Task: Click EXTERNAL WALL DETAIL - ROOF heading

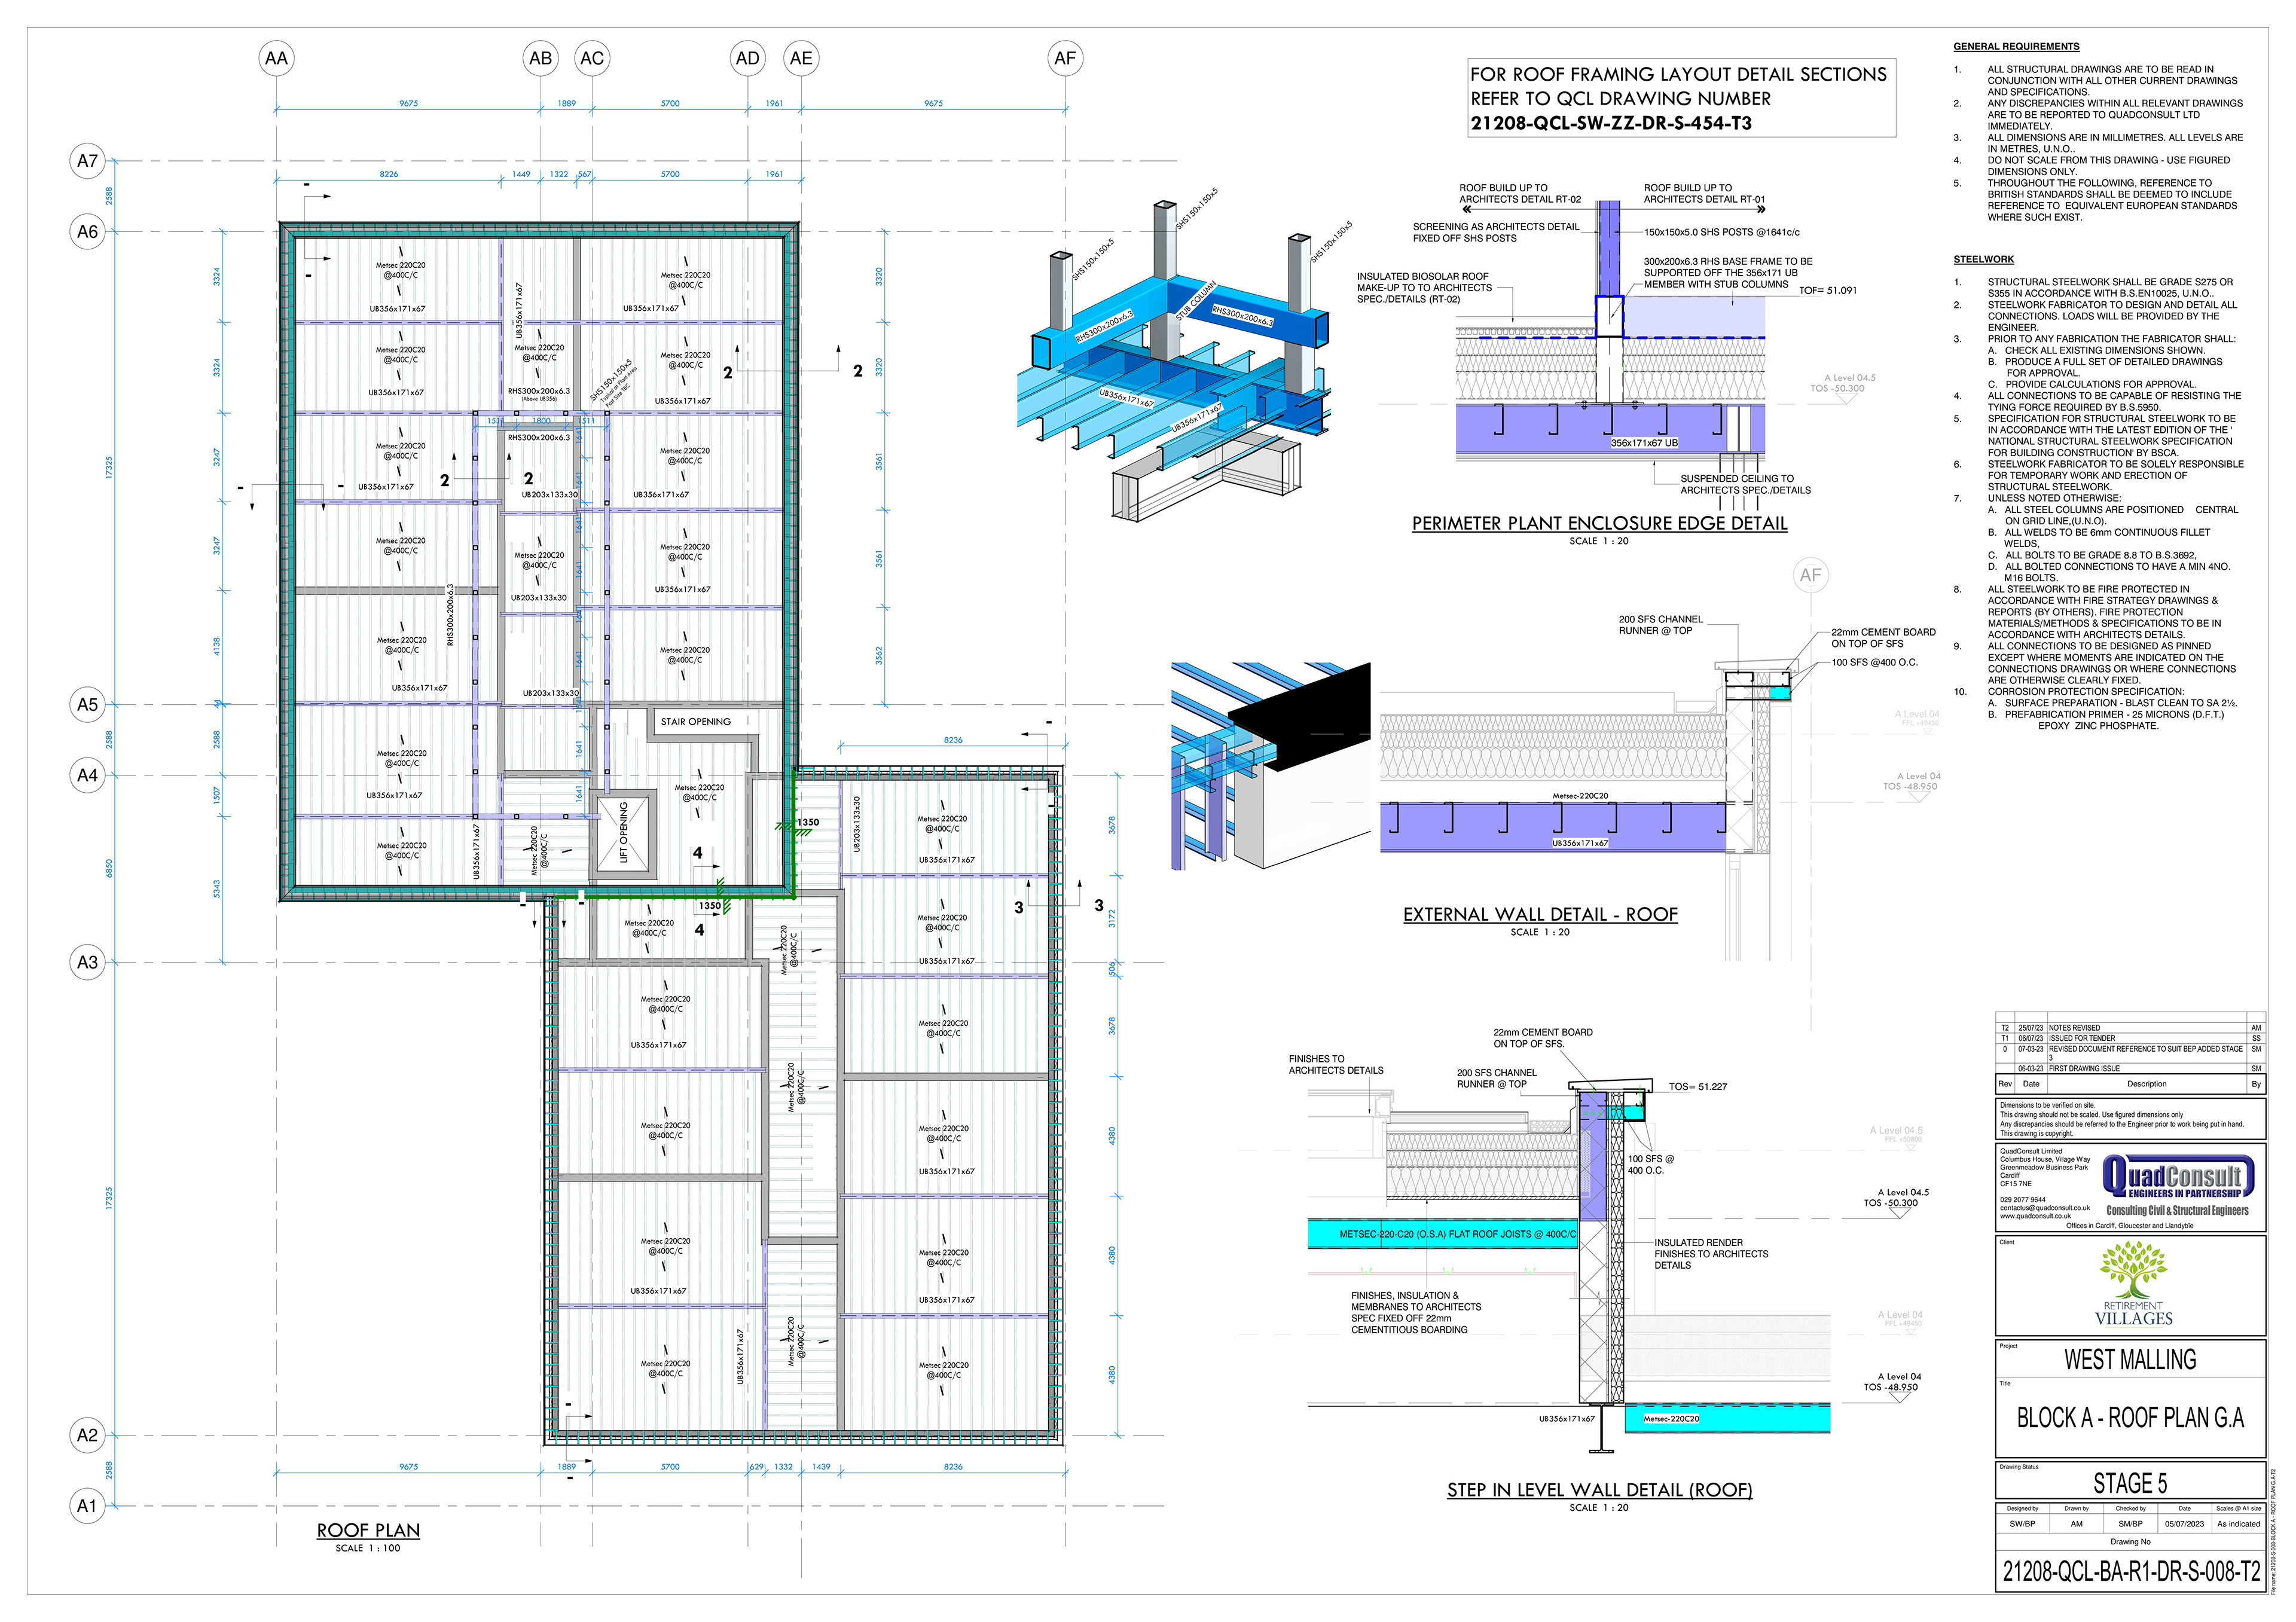Action: 1540,914
